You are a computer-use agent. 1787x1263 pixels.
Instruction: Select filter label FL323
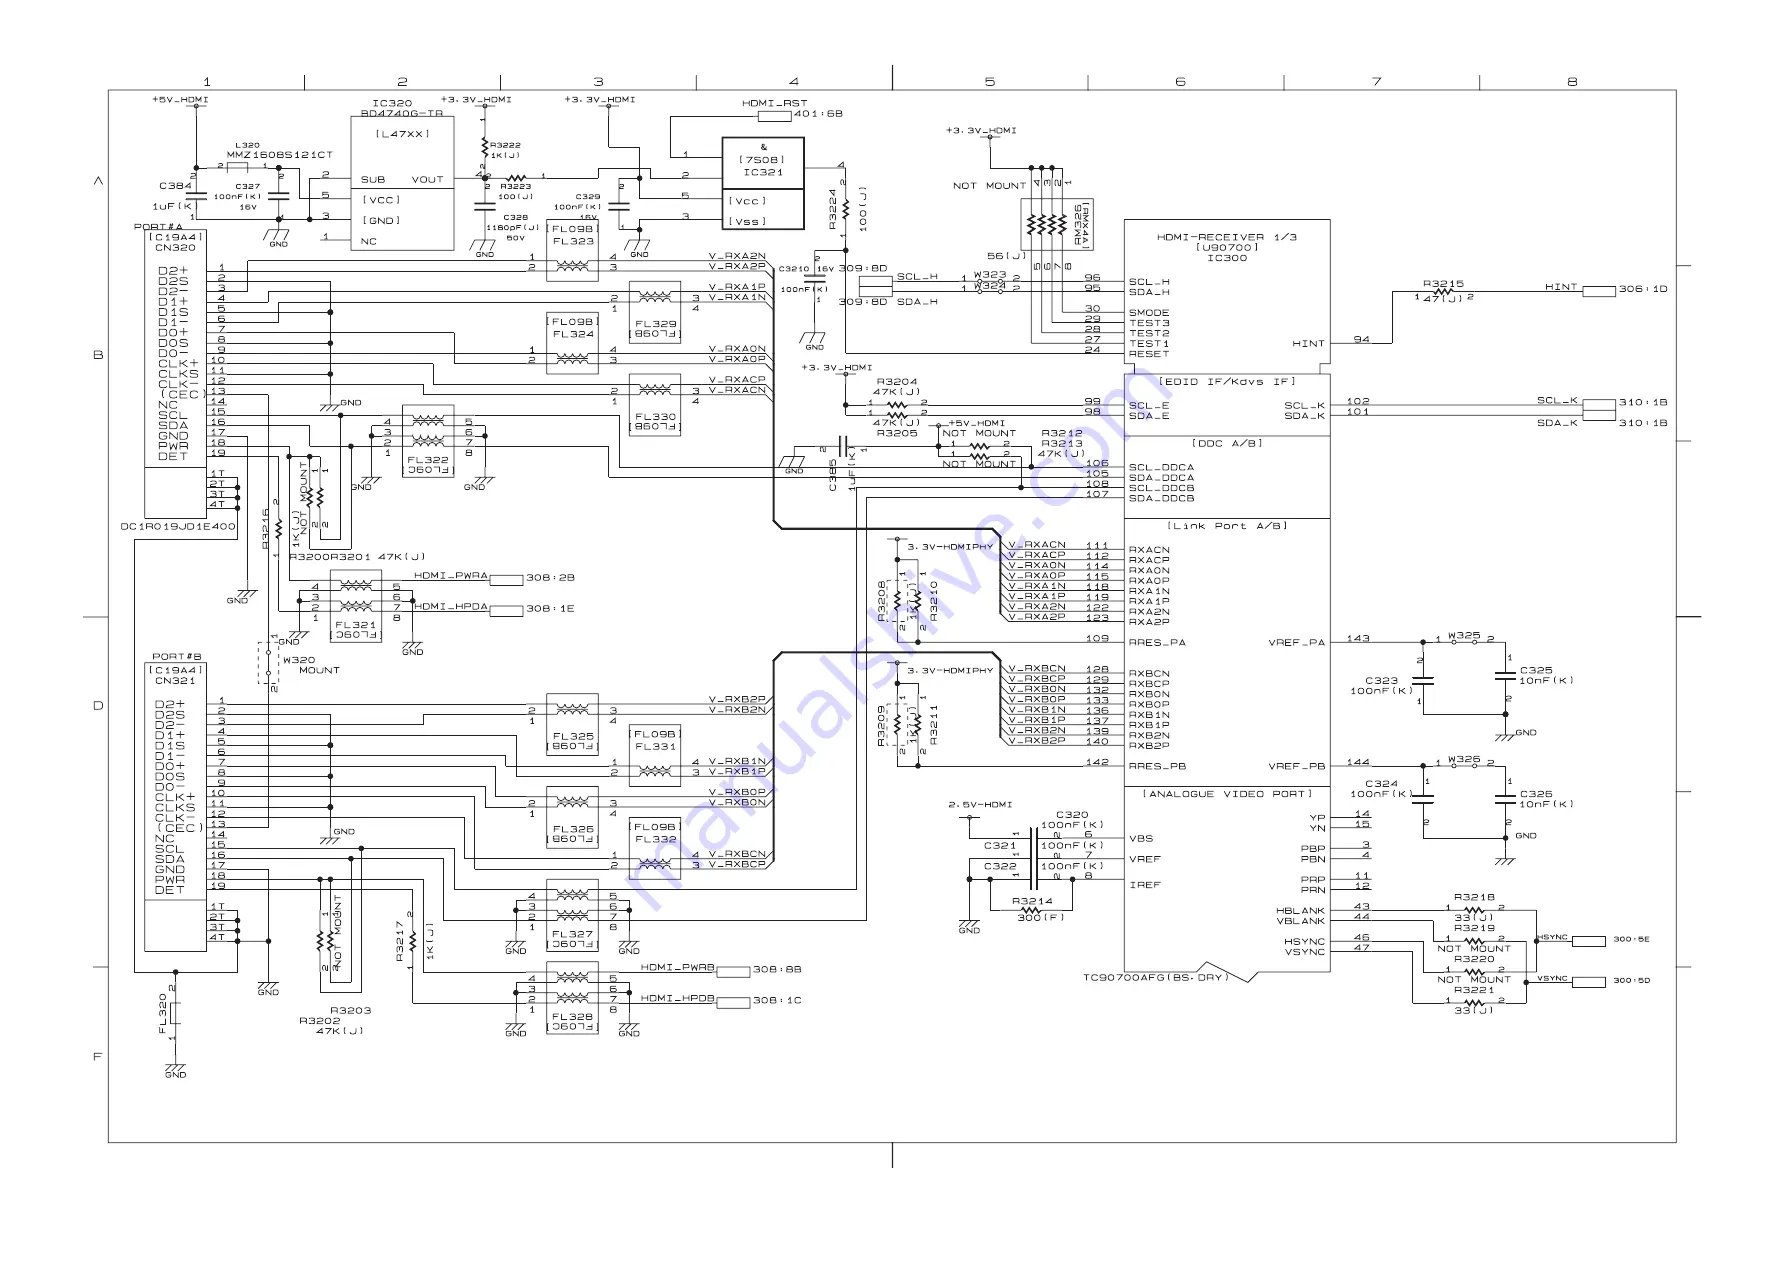(573, 241)
